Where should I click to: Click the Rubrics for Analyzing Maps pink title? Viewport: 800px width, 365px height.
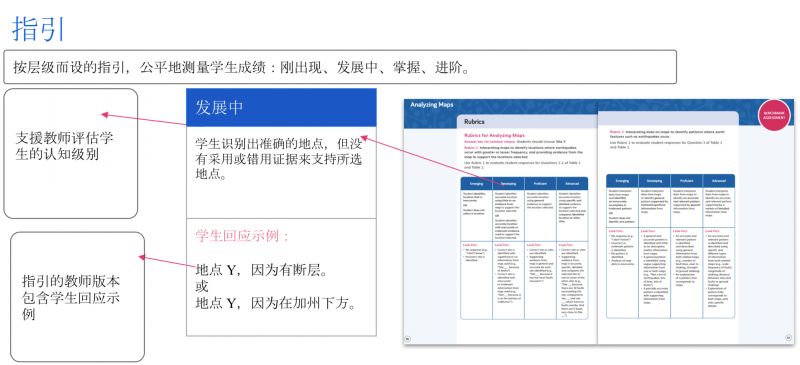pyautogui.click(x=494, y=135)
